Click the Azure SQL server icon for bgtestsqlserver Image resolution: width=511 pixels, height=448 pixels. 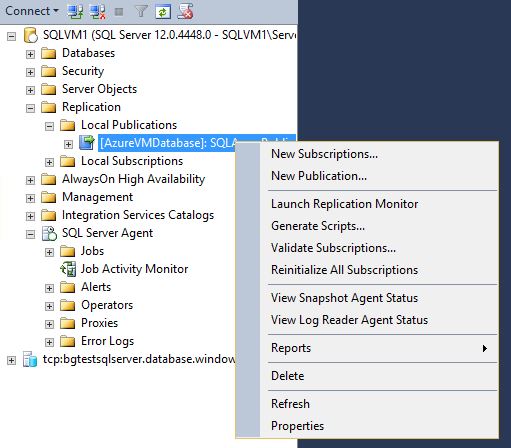point(30,359)
